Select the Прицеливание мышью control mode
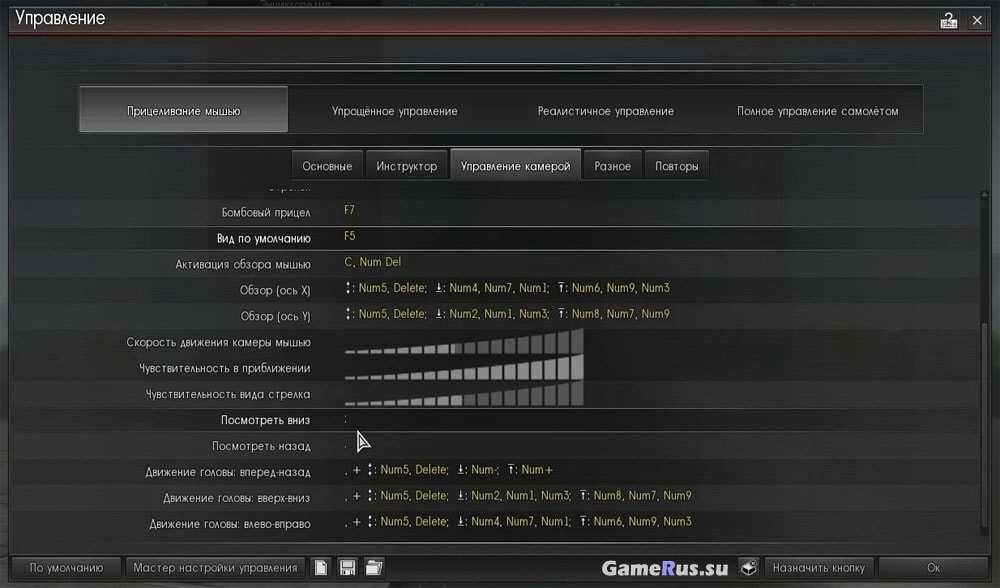 (183, 110)
